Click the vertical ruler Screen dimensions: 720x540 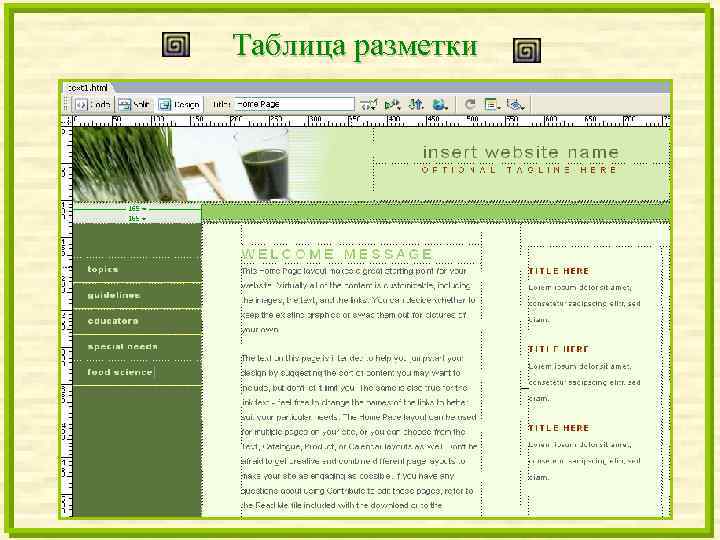coord(67,322)
